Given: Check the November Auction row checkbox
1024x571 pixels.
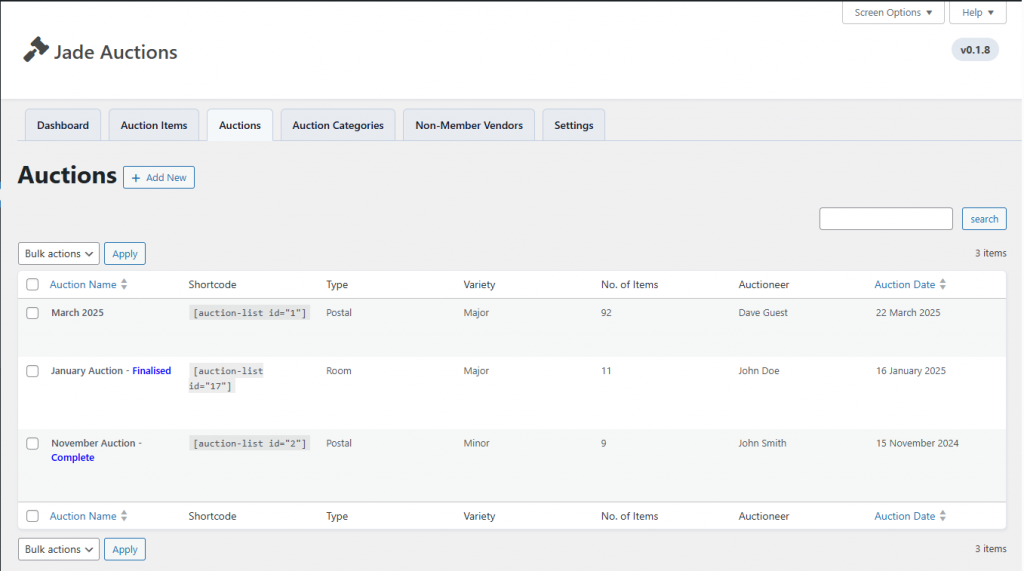Looking at the screenshot, I should point(33,443).
